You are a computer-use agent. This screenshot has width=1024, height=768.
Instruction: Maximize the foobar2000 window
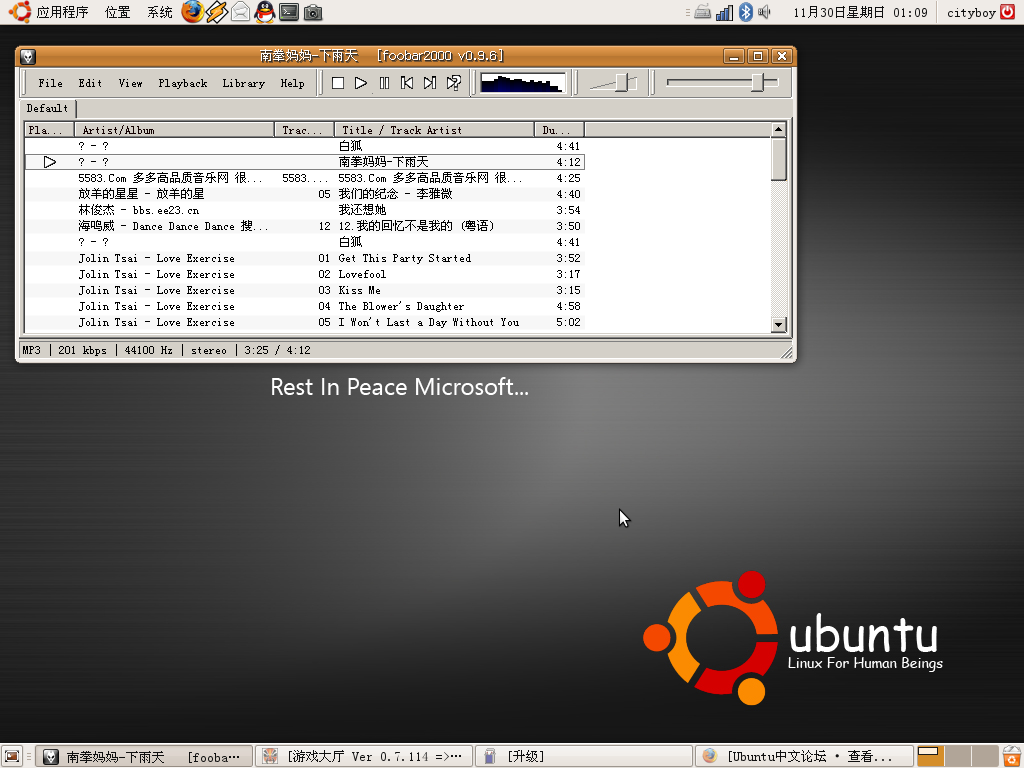(x=758, y=56)
